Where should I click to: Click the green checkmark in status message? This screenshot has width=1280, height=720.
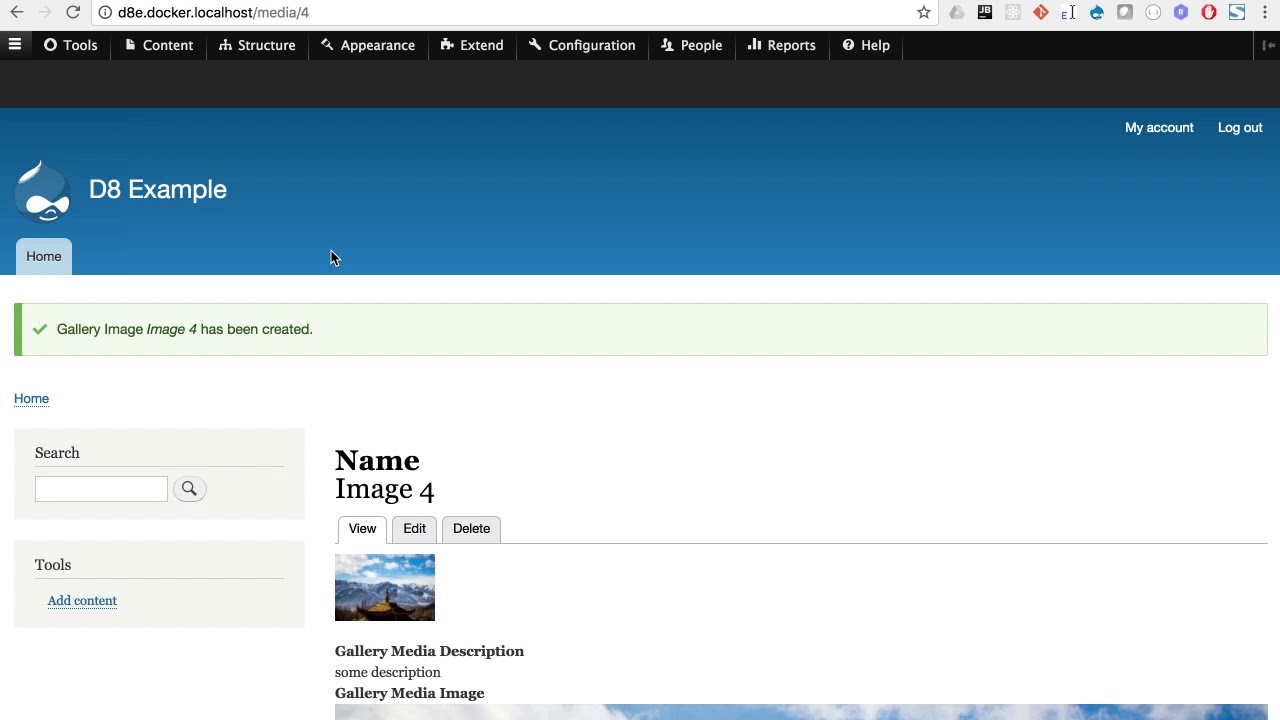[x=40, y=329]
